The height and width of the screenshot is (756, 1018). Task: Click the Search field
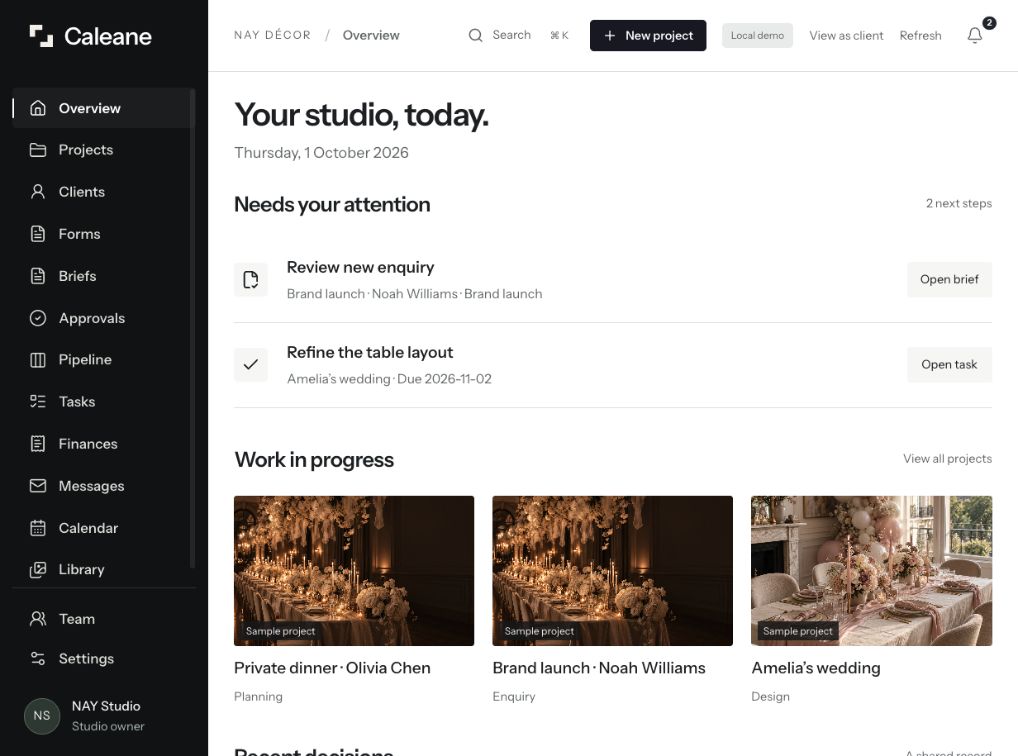[x=518, y=35]
